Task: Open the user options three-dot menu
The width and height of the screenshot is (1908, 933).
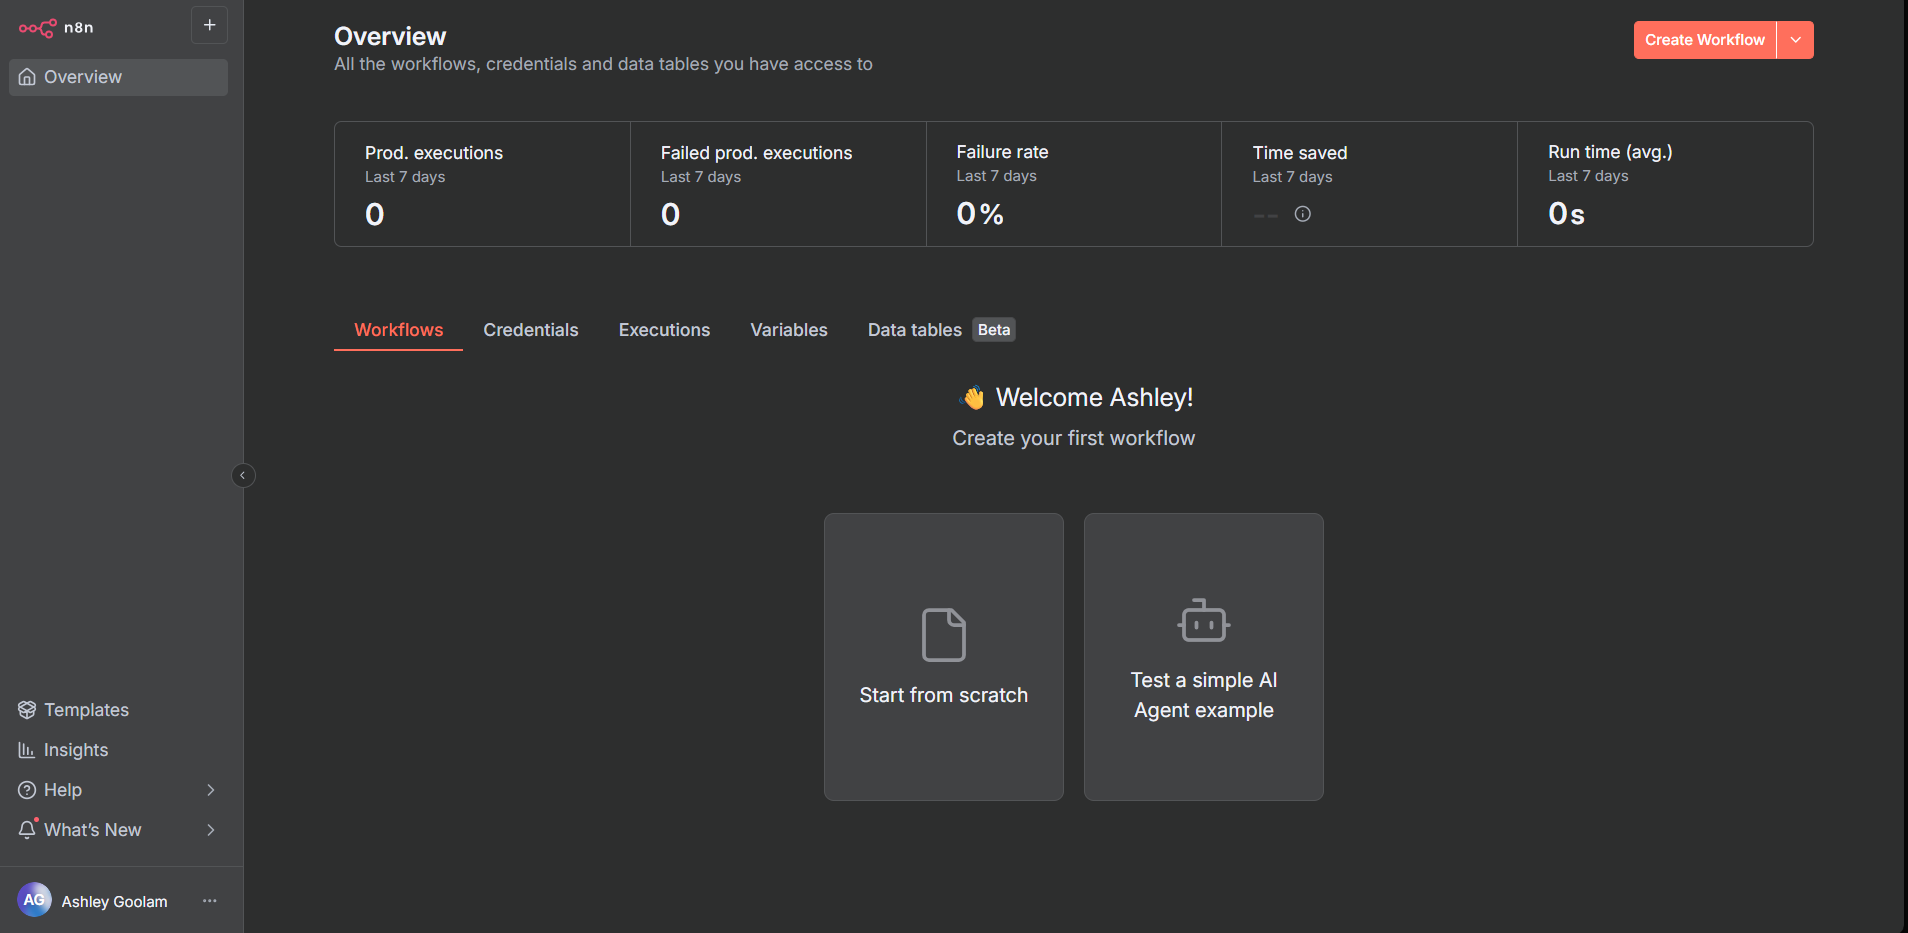Action: coord(210,901)
